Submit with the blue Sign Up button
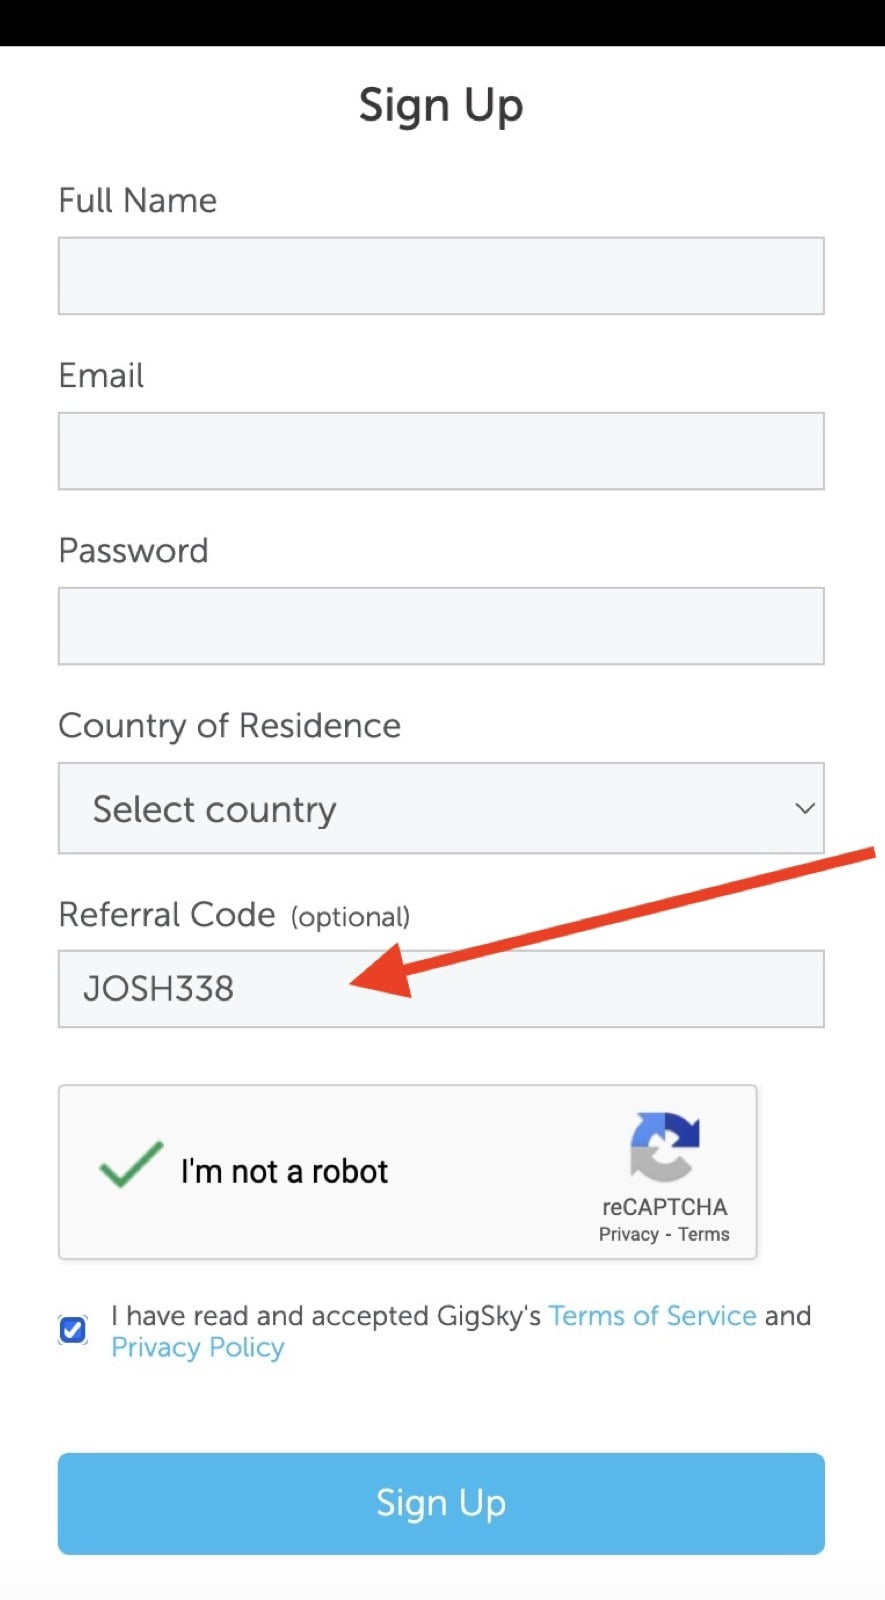 [441, 1504]
